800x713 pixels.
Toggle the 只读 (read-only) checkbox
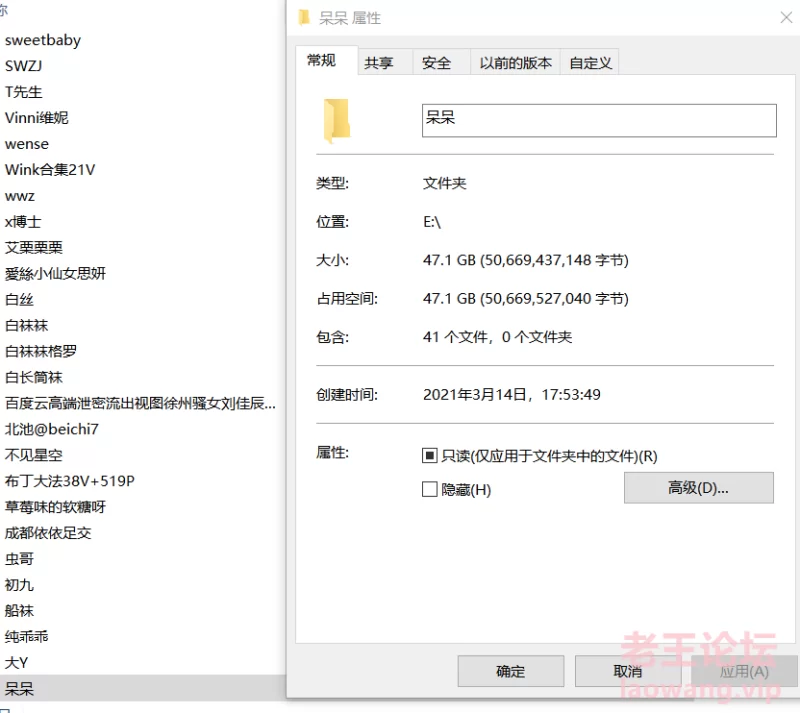pyautogui.click(x=430, y=455)
